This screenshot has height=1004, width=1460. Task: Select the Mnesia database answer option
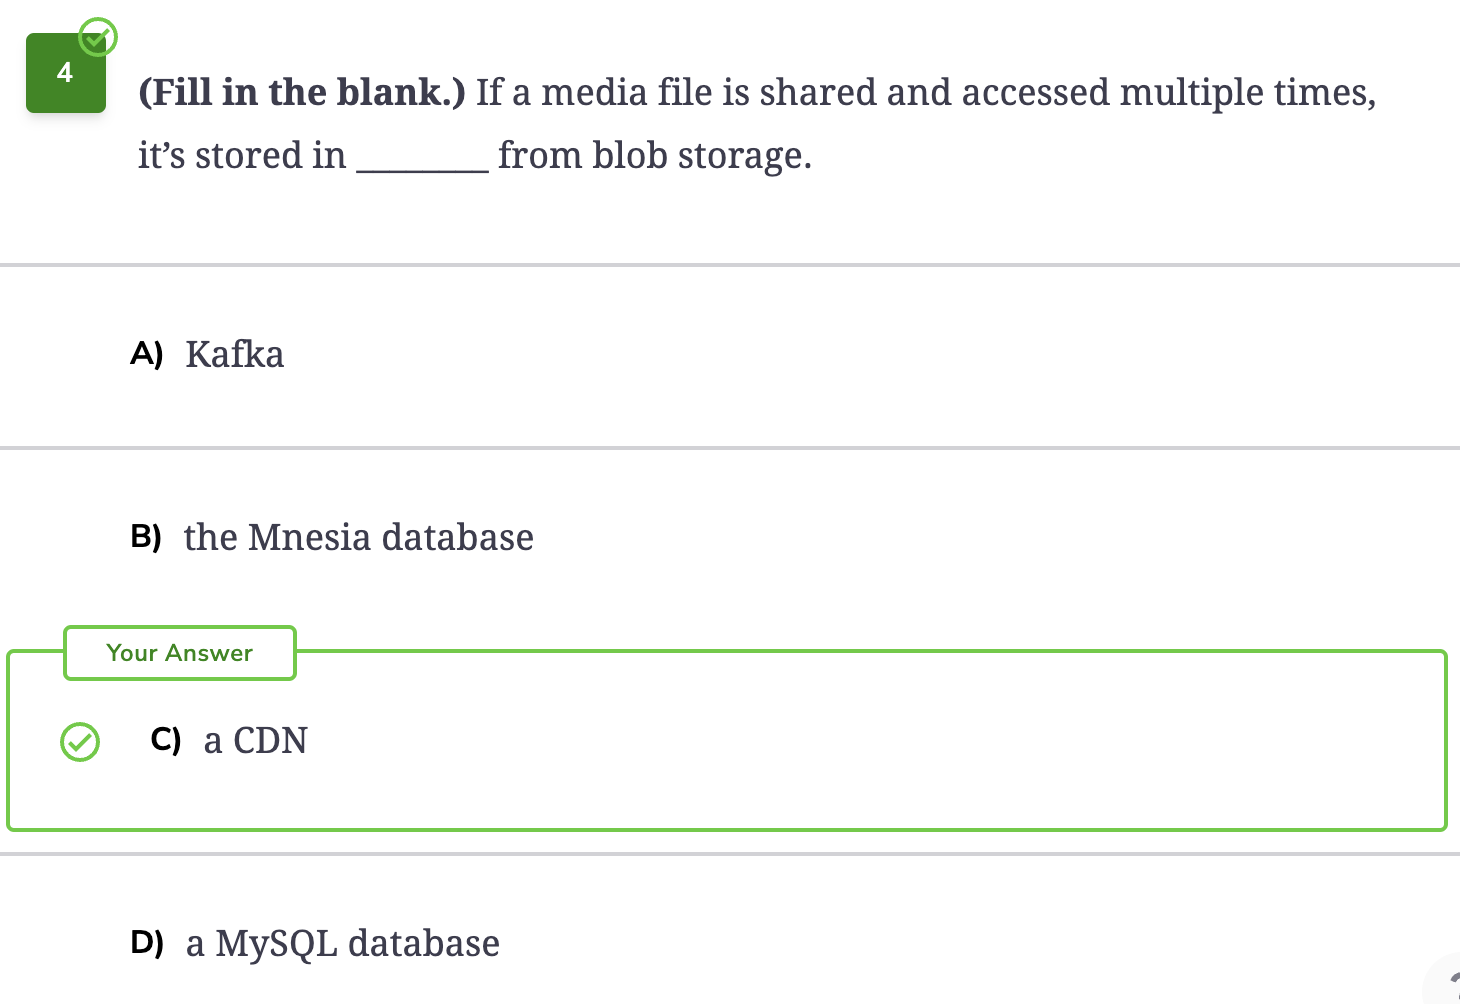click(730, 538)
